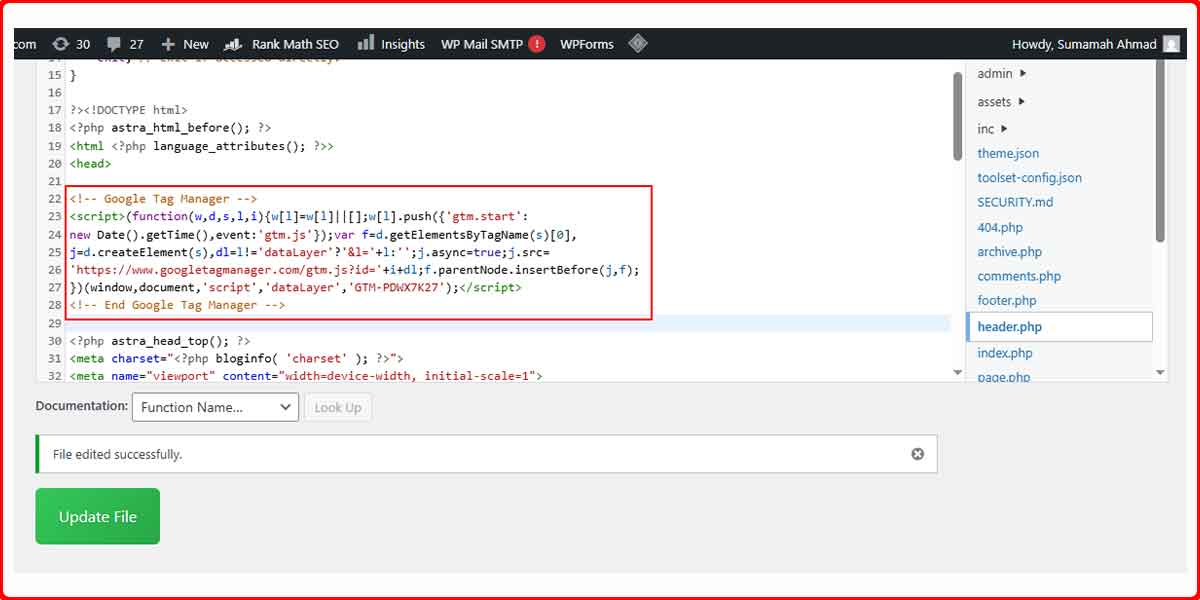
Task: Click the diamond icon after WPForms
Action: click(x=638, y=44)
